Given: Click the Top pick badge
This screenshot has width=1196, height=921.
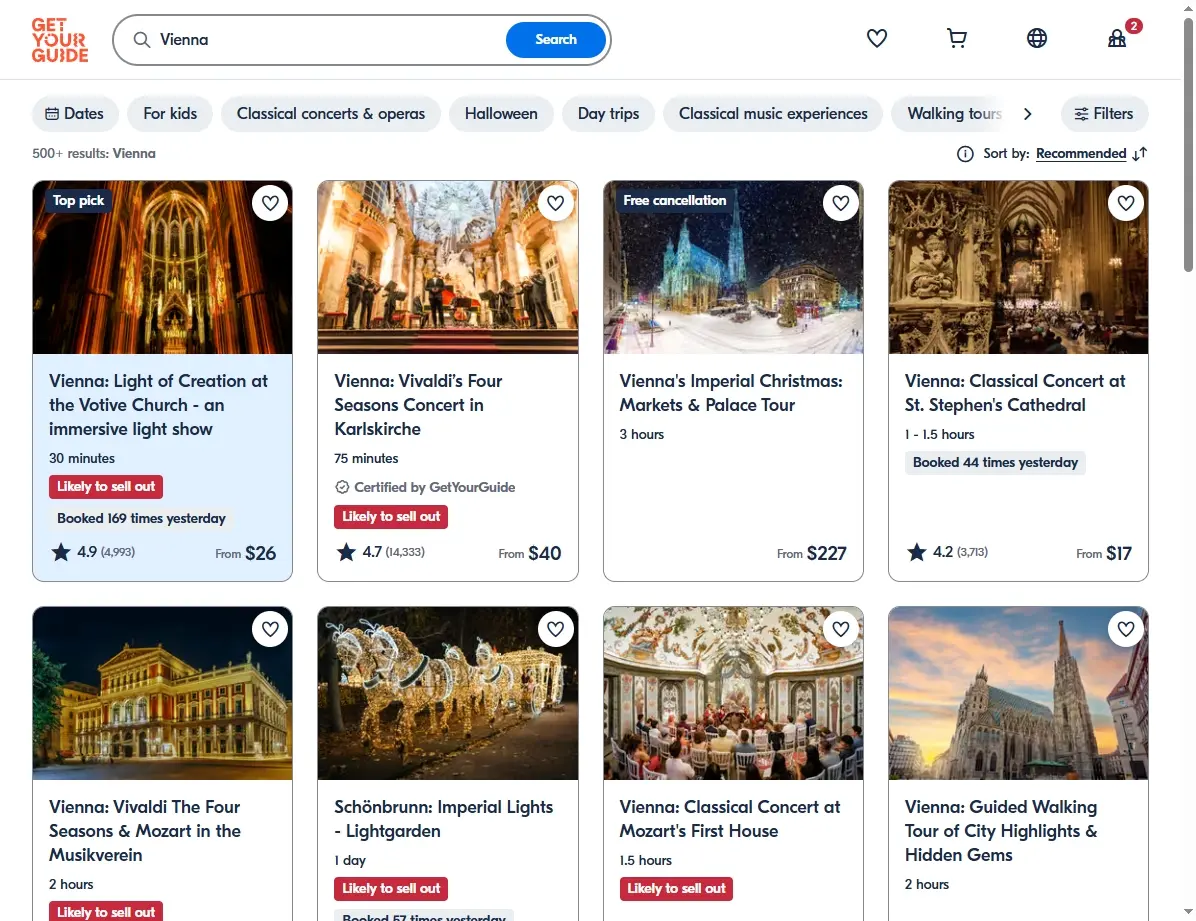Looking at the screenshot, I should [79, 201].
